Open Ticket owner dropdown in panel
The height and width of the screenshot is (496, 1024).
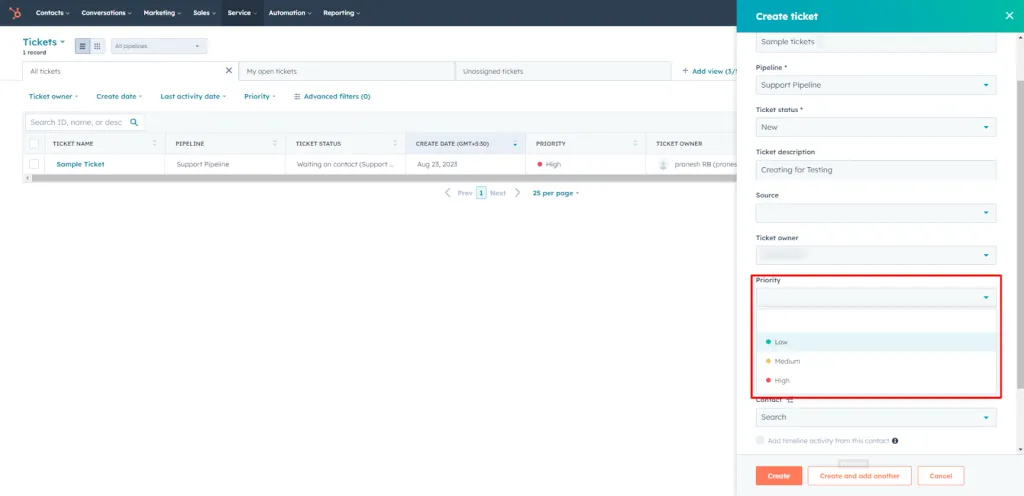pyautogui.click(x=876, y=255)
